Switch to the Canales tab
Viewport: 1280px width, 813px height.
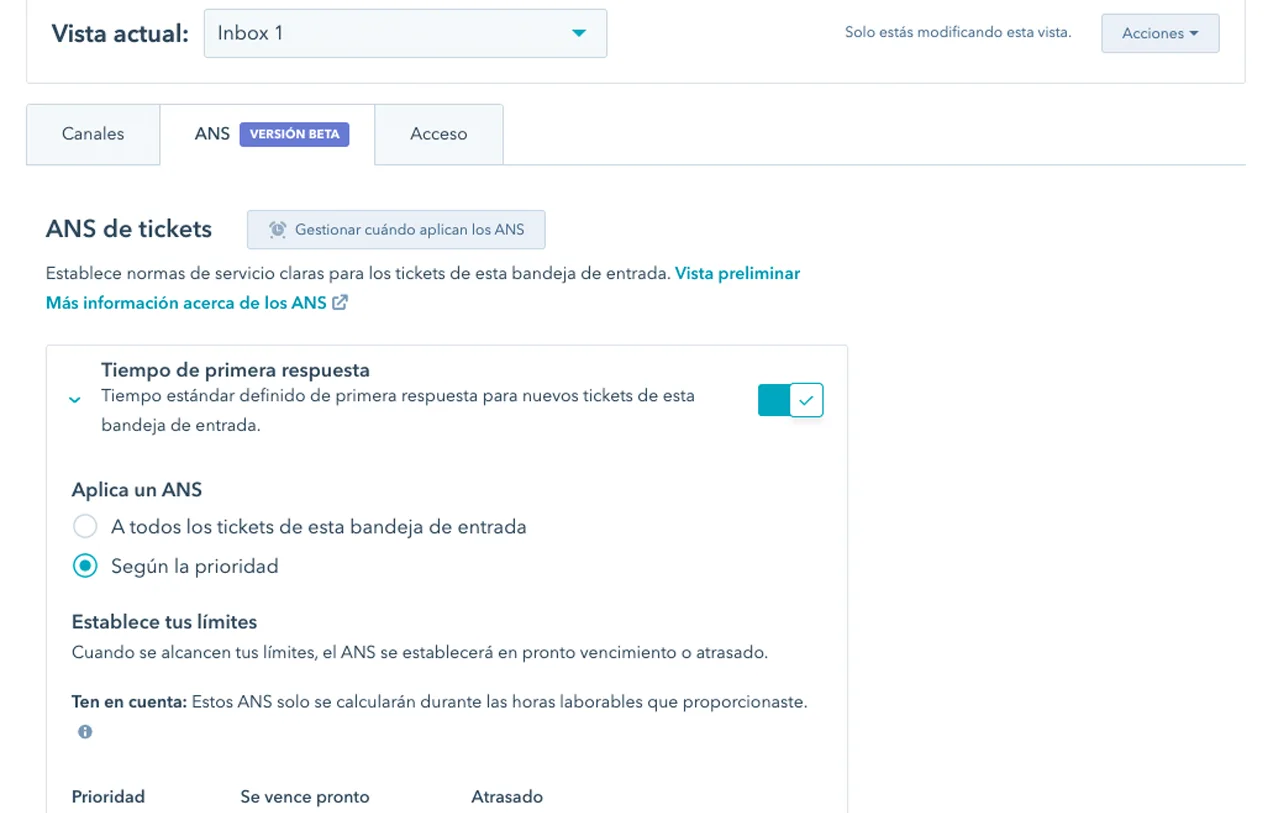pyautogui.click(x=93, y=134)
